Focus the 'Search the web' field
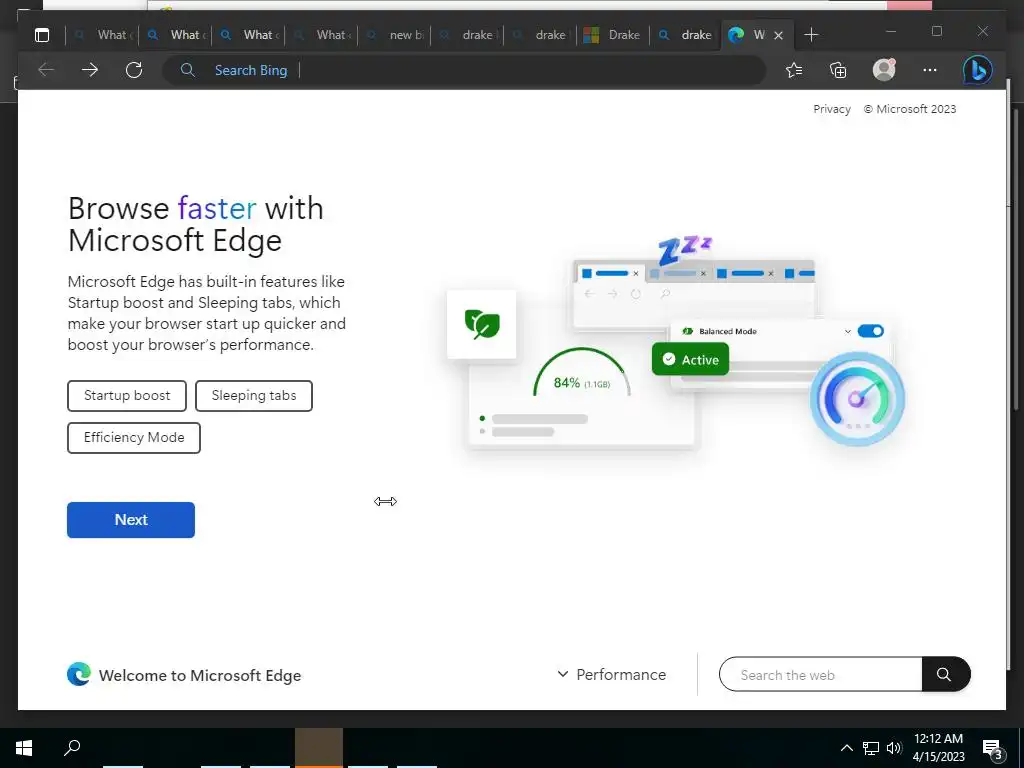This screenshot has width=1024, height=768. [x=820, y=674]
